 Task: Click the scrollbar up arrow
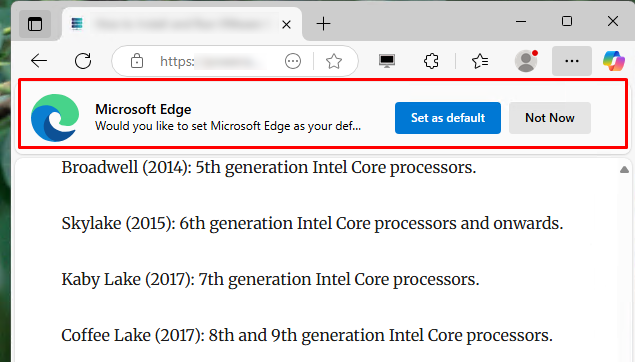point(624,170)
